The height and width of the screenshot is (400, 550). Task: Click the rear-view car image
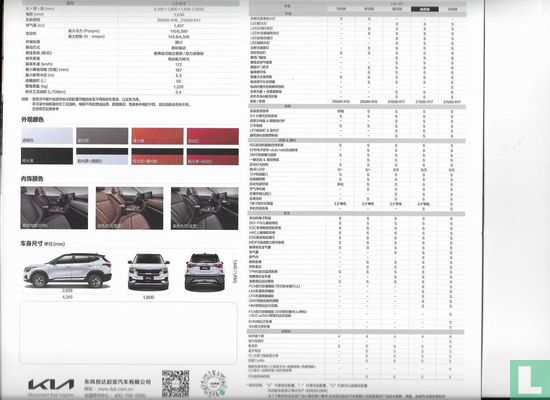(205, 272)
